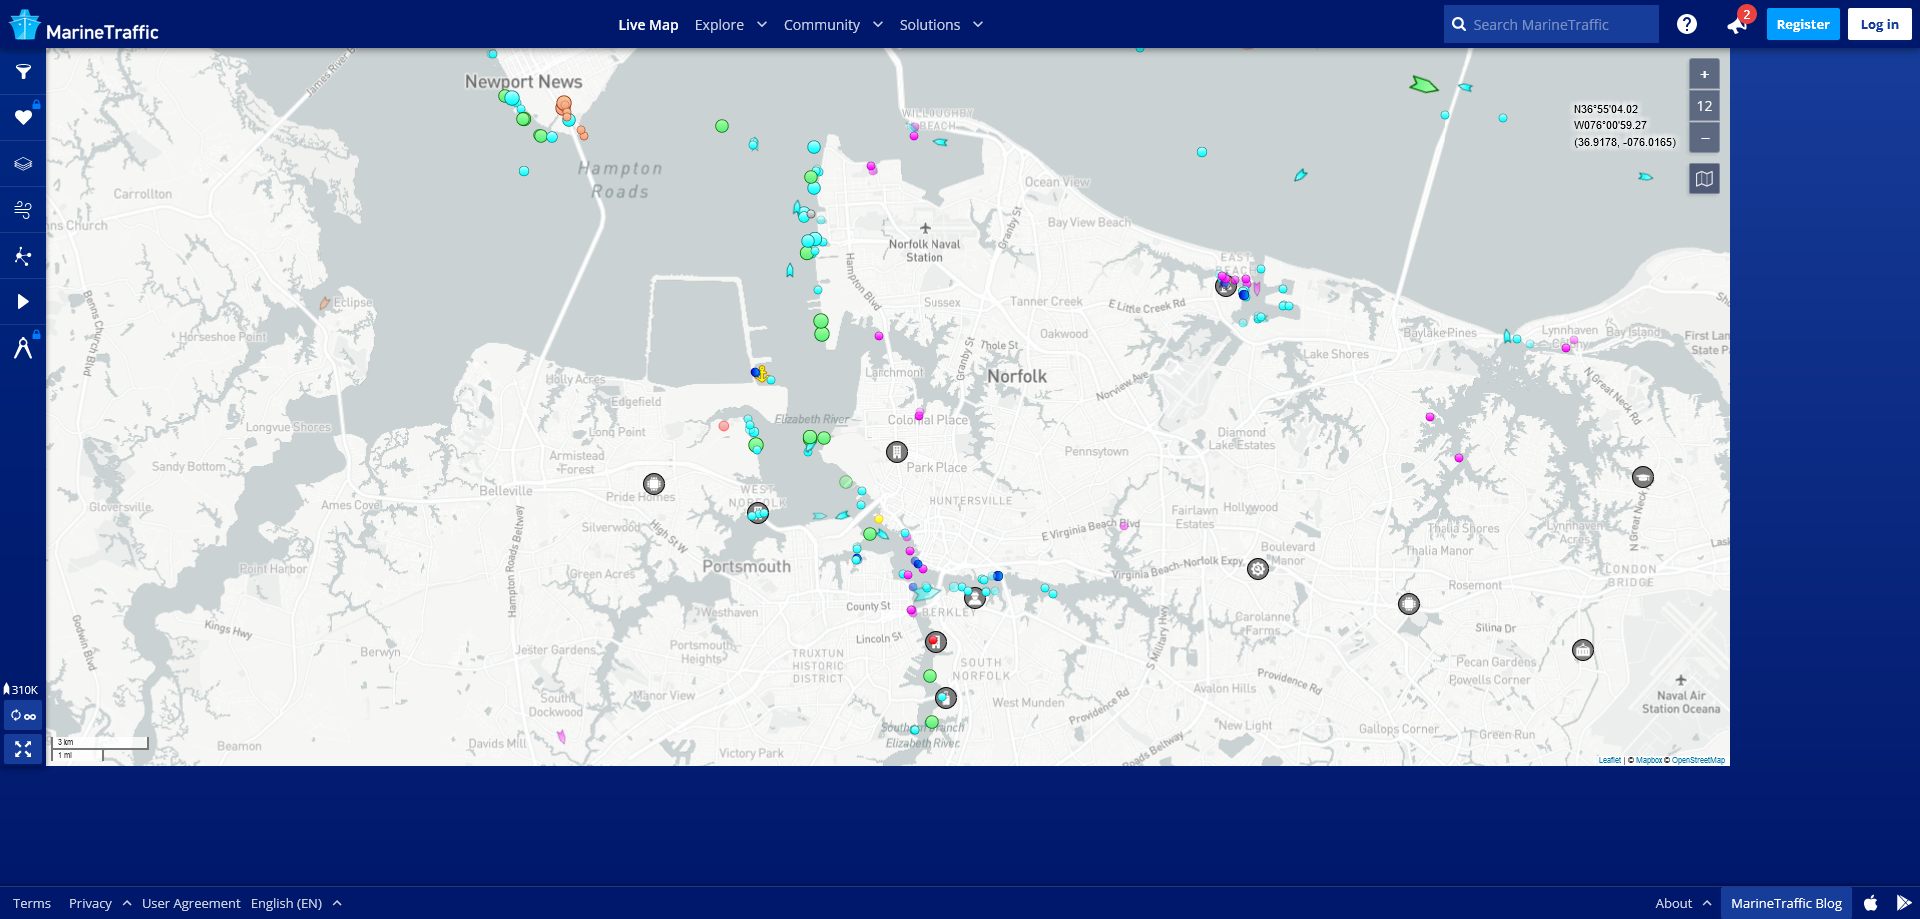Select the yellow anchor vessel marker
Viewport: 1920px width, 919px height.
[762, 374]
